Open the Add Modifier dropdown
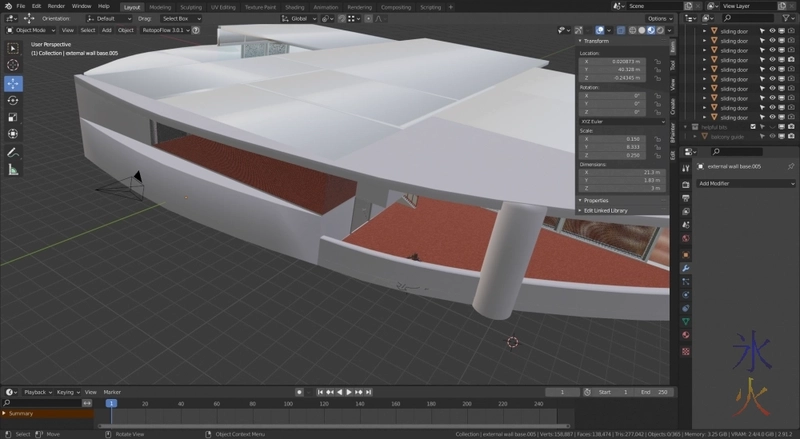 [745, 183]
